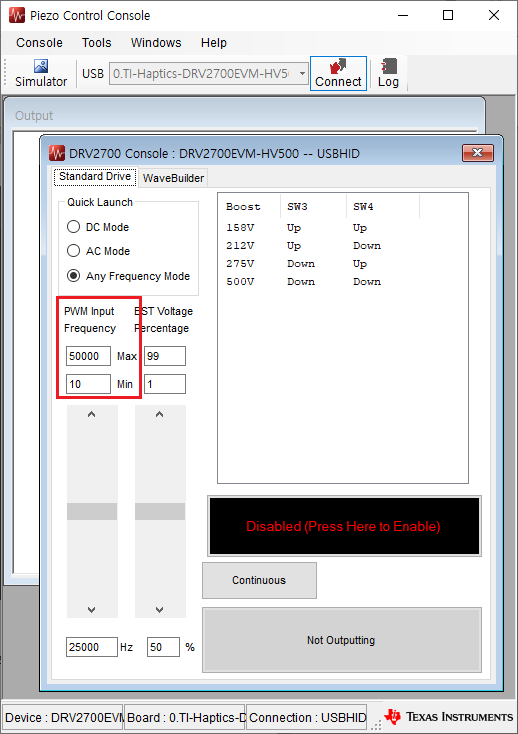Image resolution: width=518 pixels, height=734 pixels.
Task: Click the Connect toolbar button
Action: pyautogui.click(x=338, y=73)
